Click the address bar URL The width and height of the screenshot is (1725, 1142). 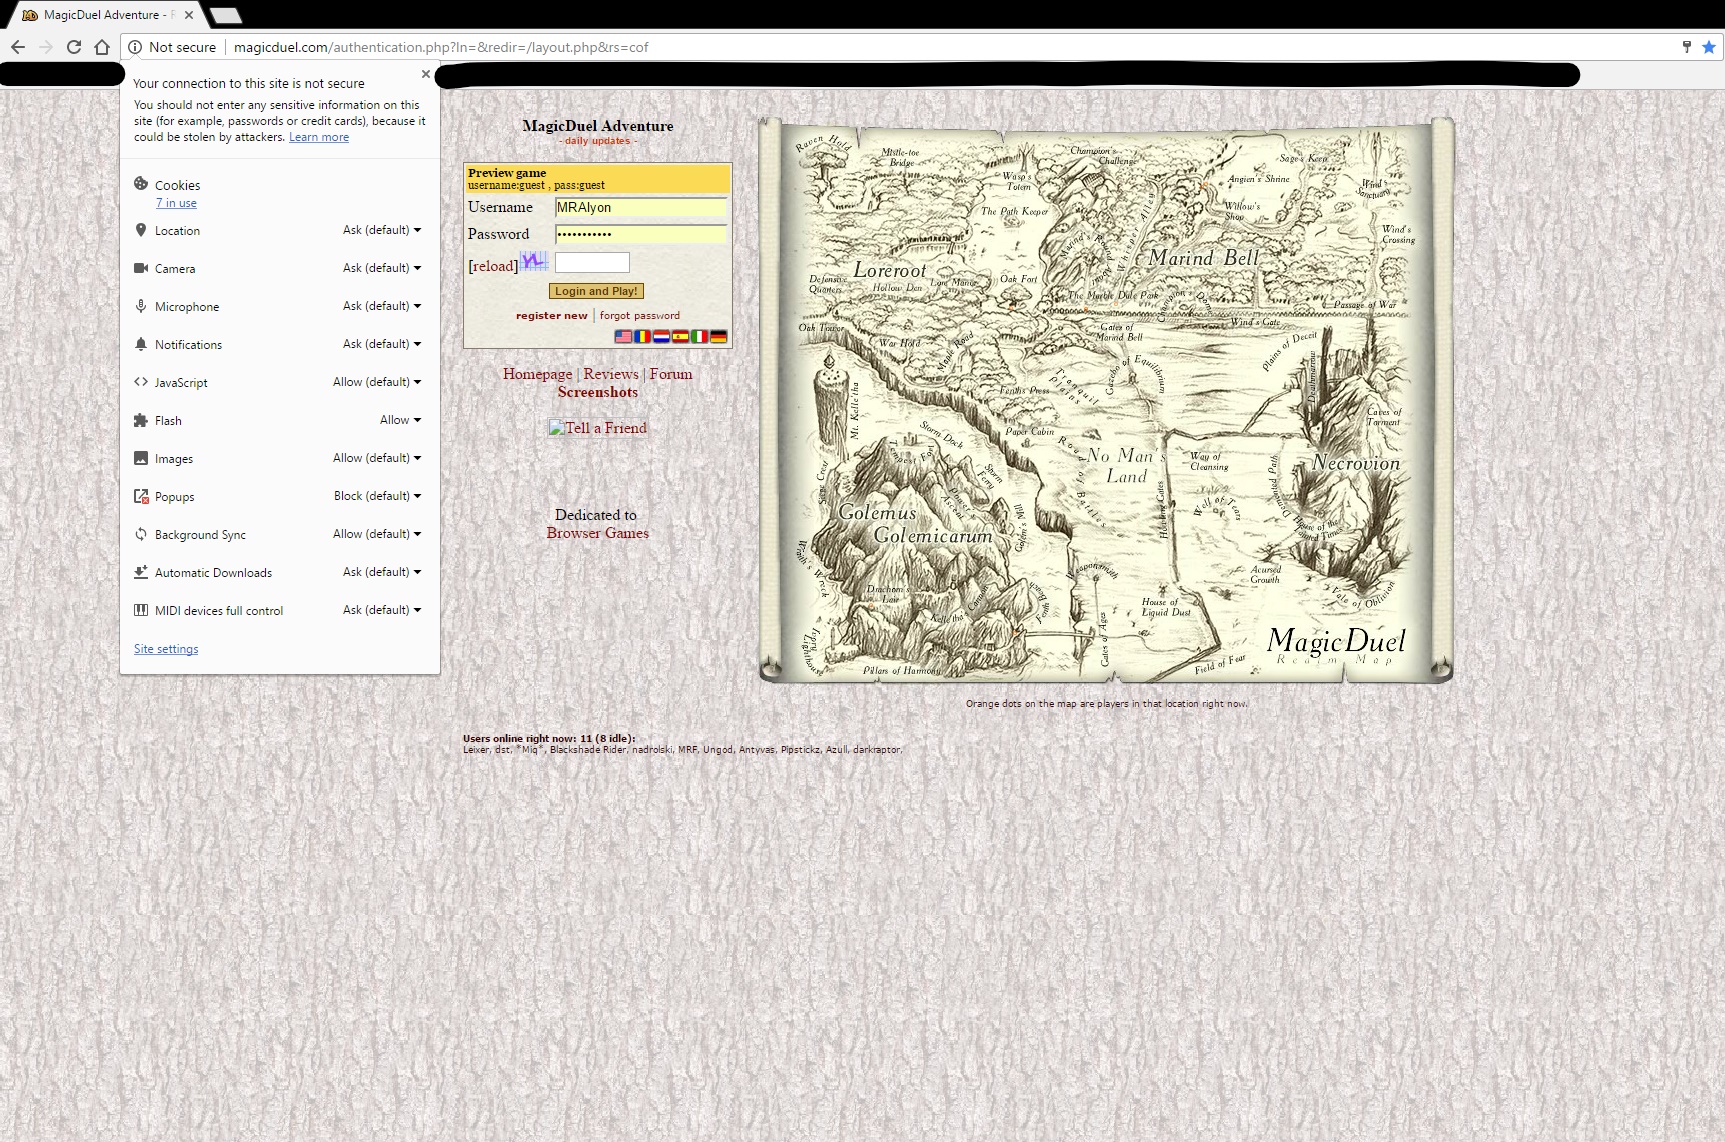(441, 47)
